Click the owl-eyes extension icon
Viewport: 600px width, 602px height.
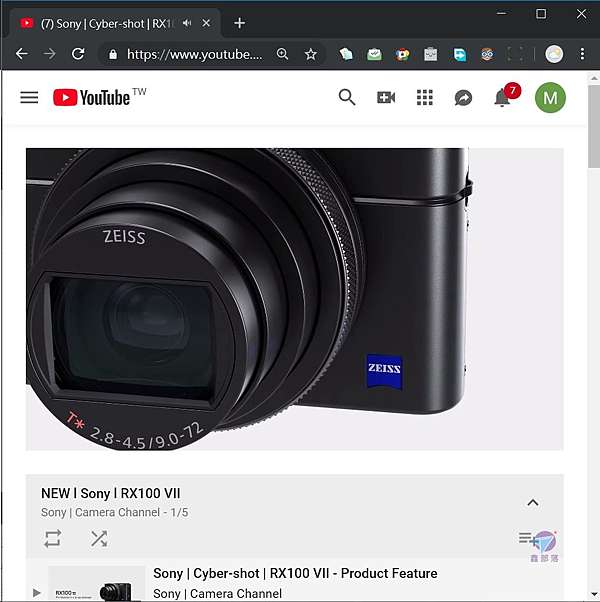[487, 54]
